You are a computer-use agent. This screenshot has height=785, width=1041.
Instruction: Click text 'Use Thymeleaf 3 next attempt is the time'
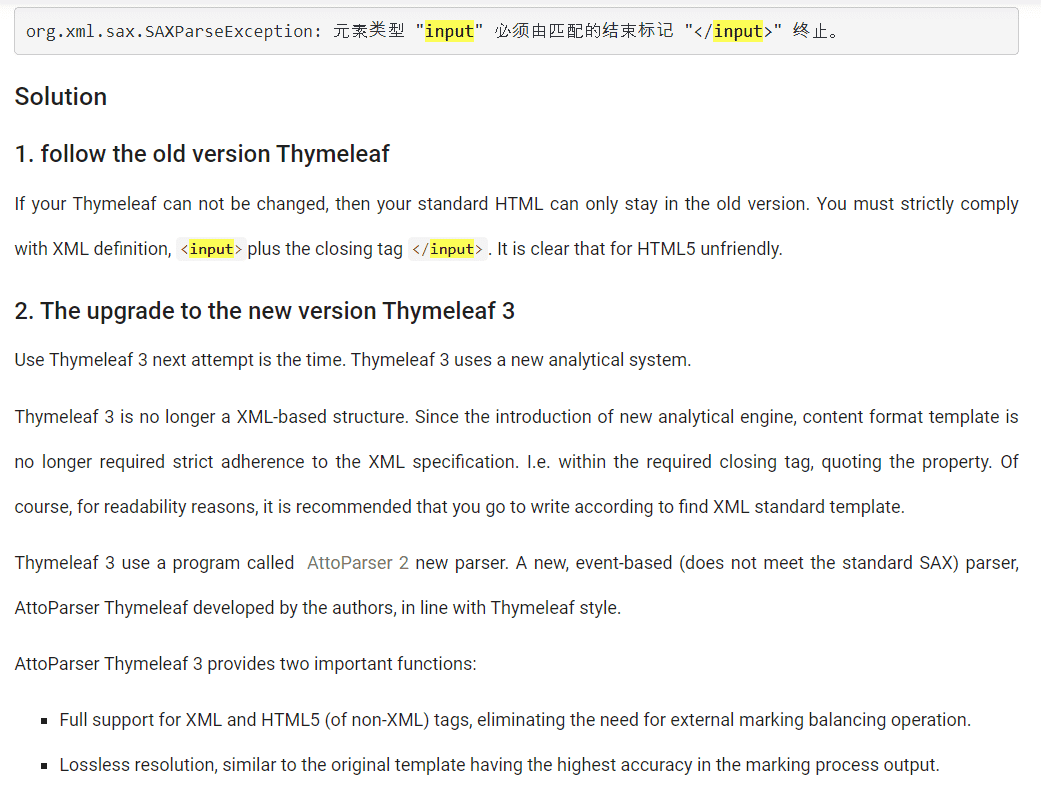[x=180, y=360]
